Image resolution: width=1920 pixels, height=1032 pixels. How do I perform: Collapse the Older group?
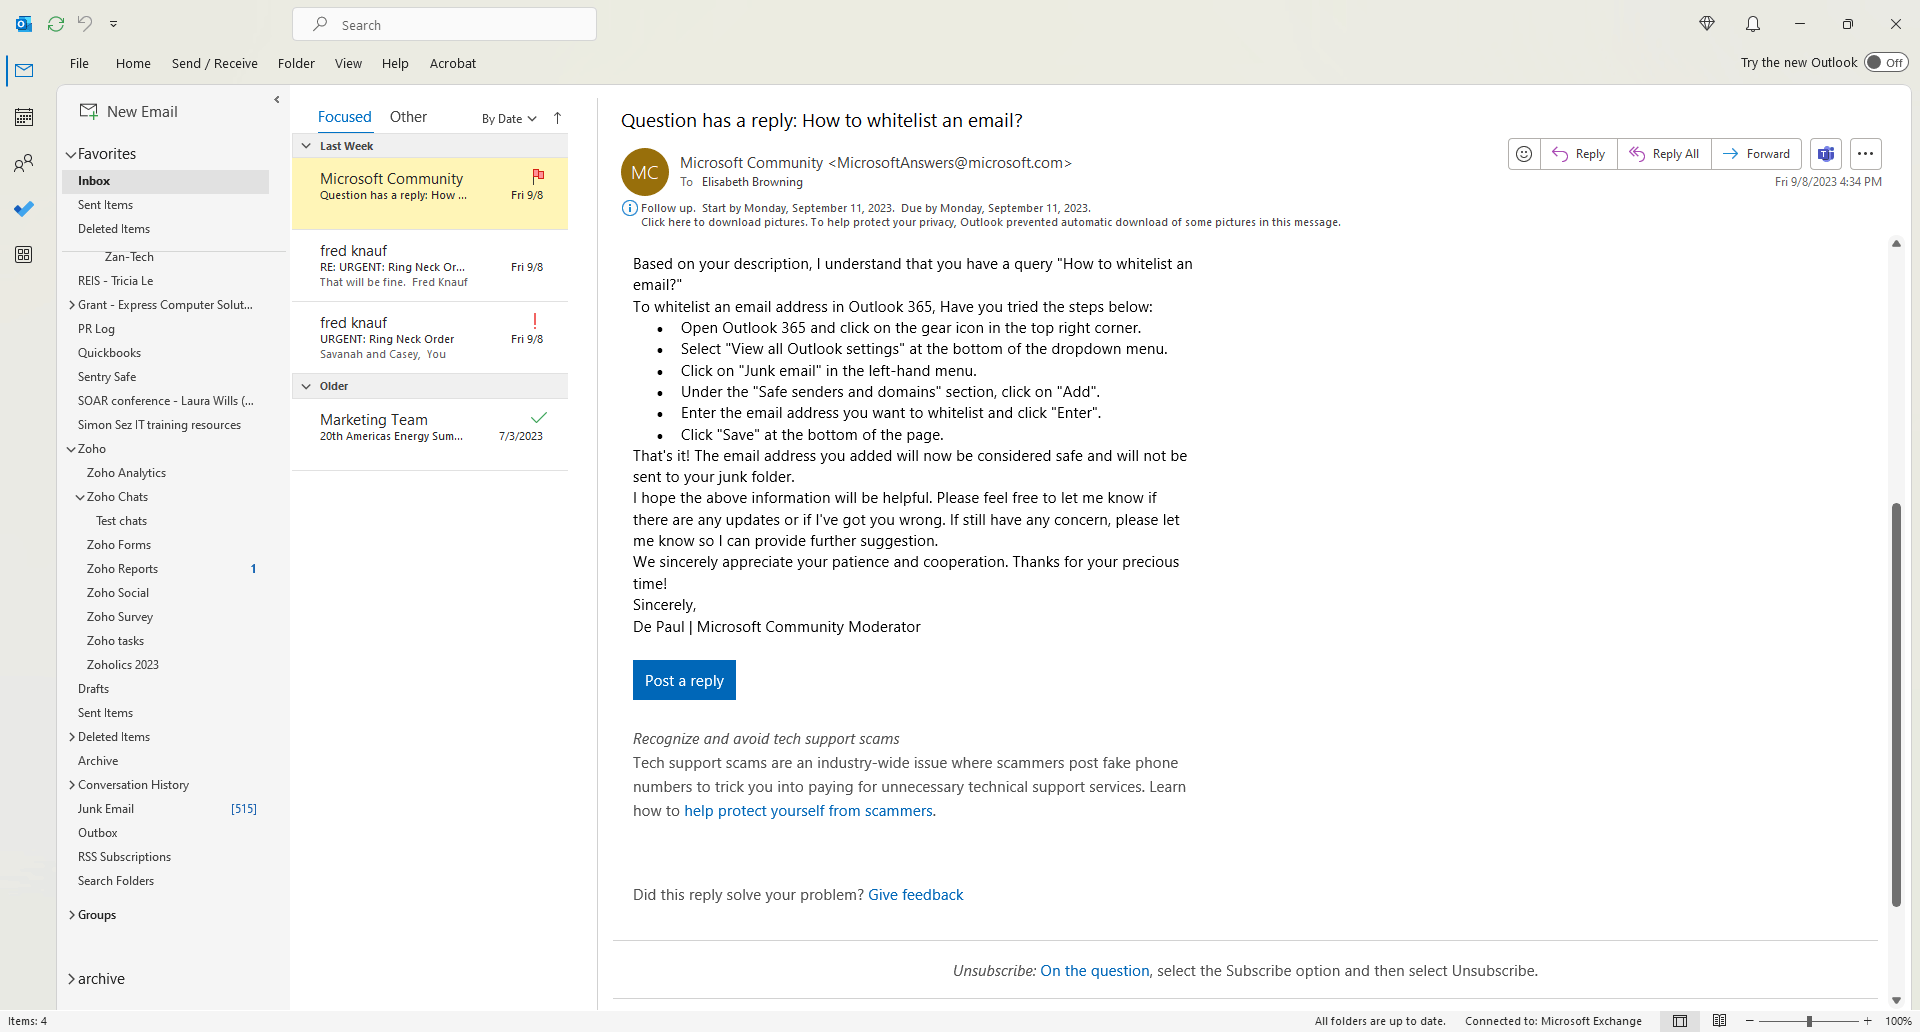pos(306,386)
